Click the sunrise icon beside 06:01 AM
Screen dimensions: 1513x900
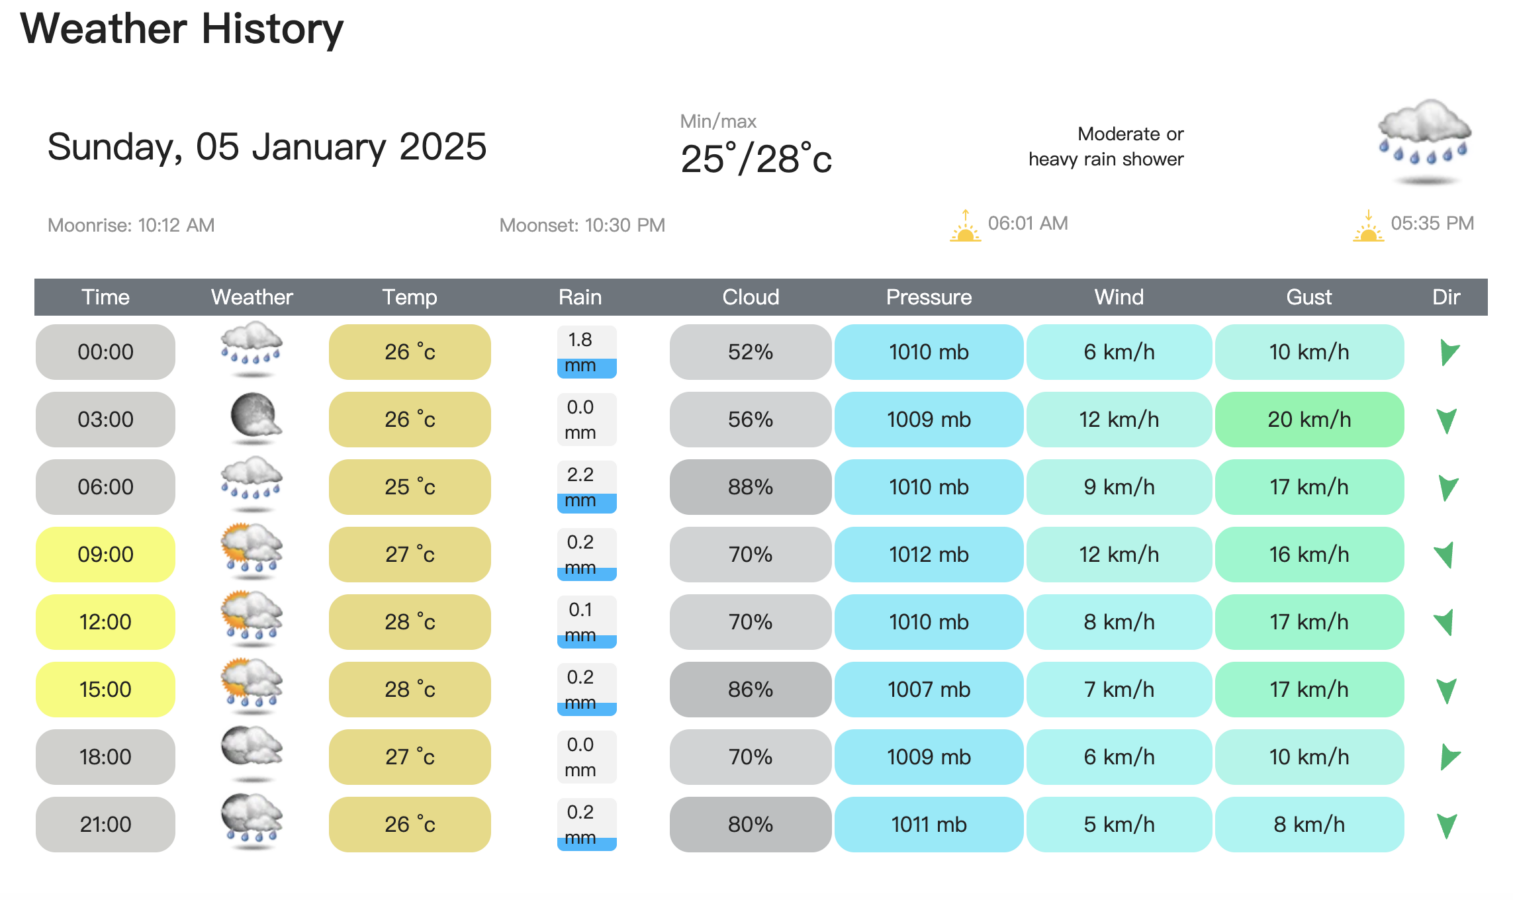point(965,227)
